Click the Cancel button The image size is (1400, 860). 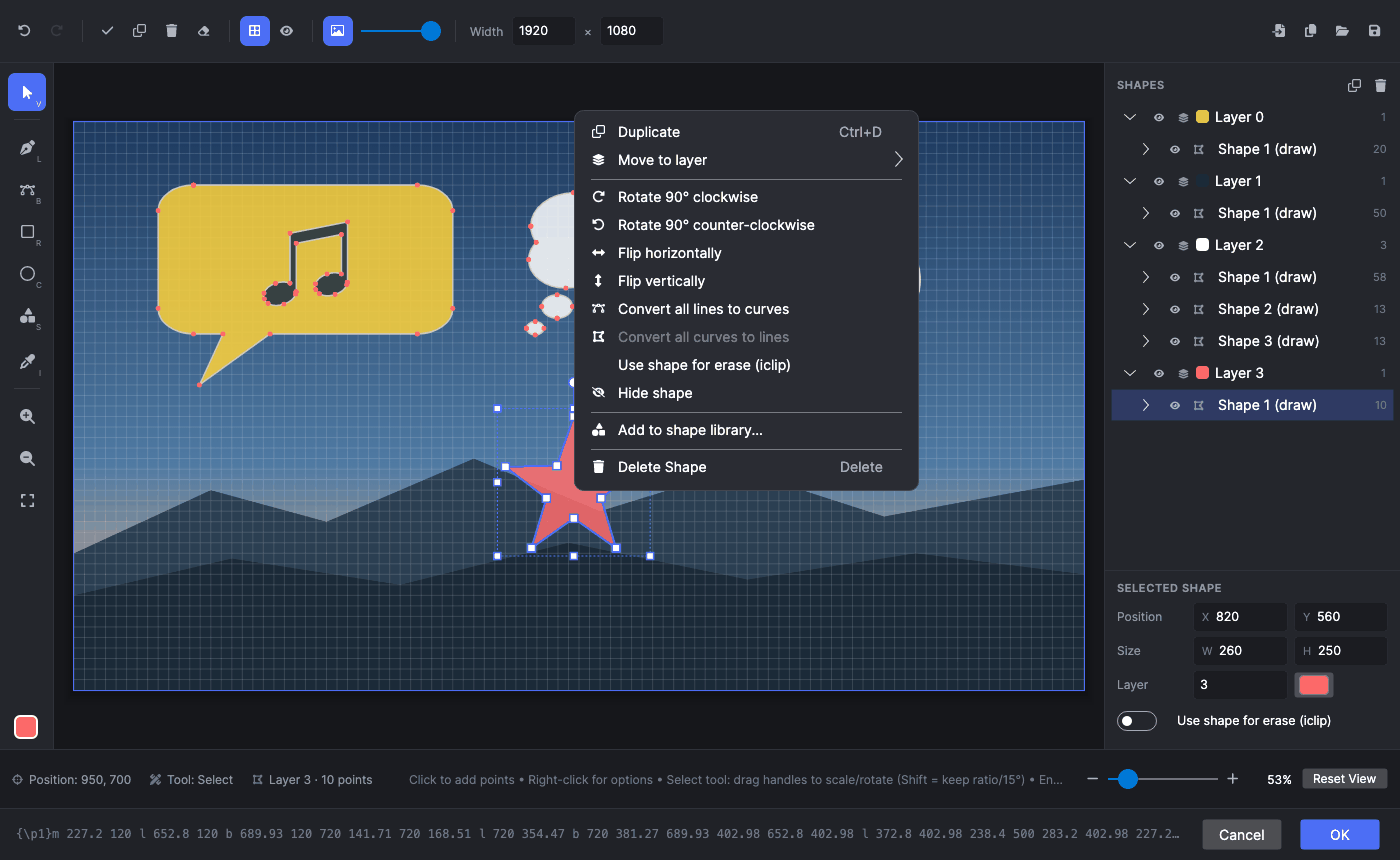(x=1242, y=835)
